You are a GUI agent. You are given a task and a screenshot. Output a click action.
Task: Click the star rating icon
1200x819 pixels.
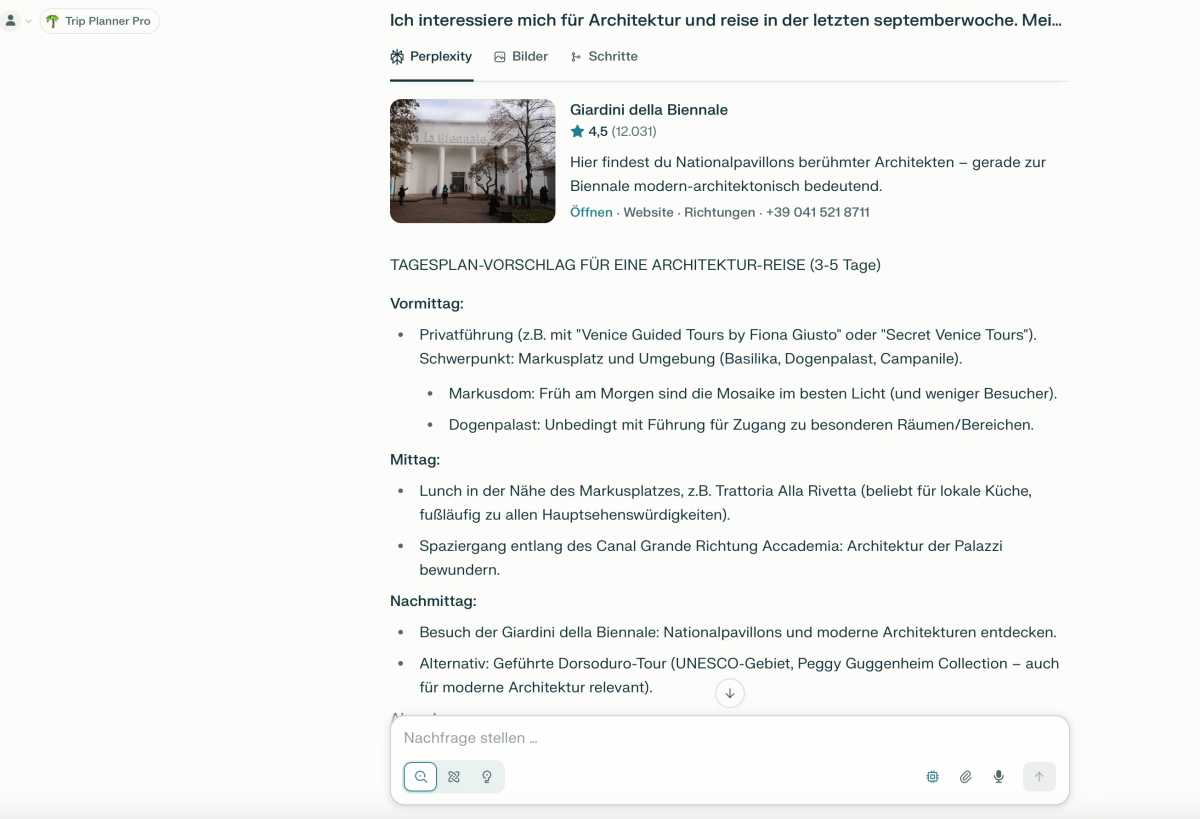[x=577, y=131]
